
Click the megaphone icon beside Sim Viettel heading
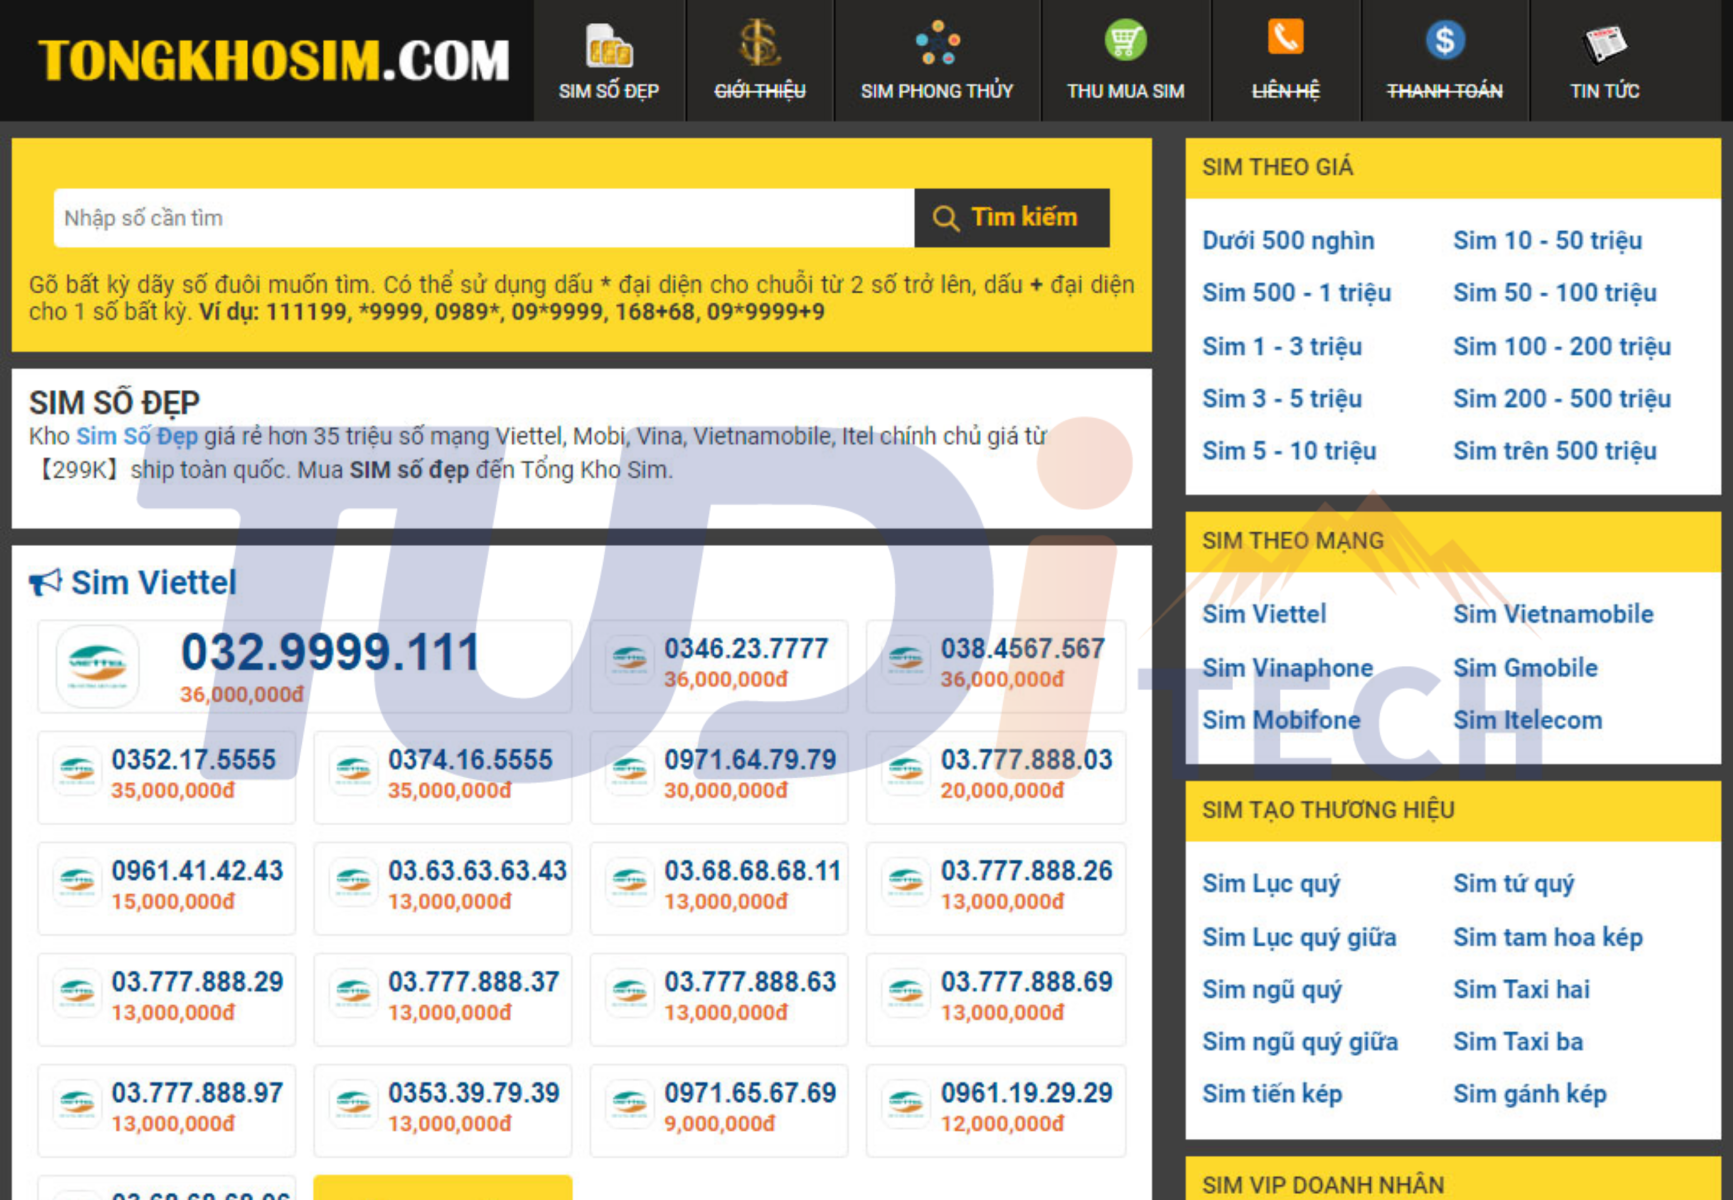(45, 582)
